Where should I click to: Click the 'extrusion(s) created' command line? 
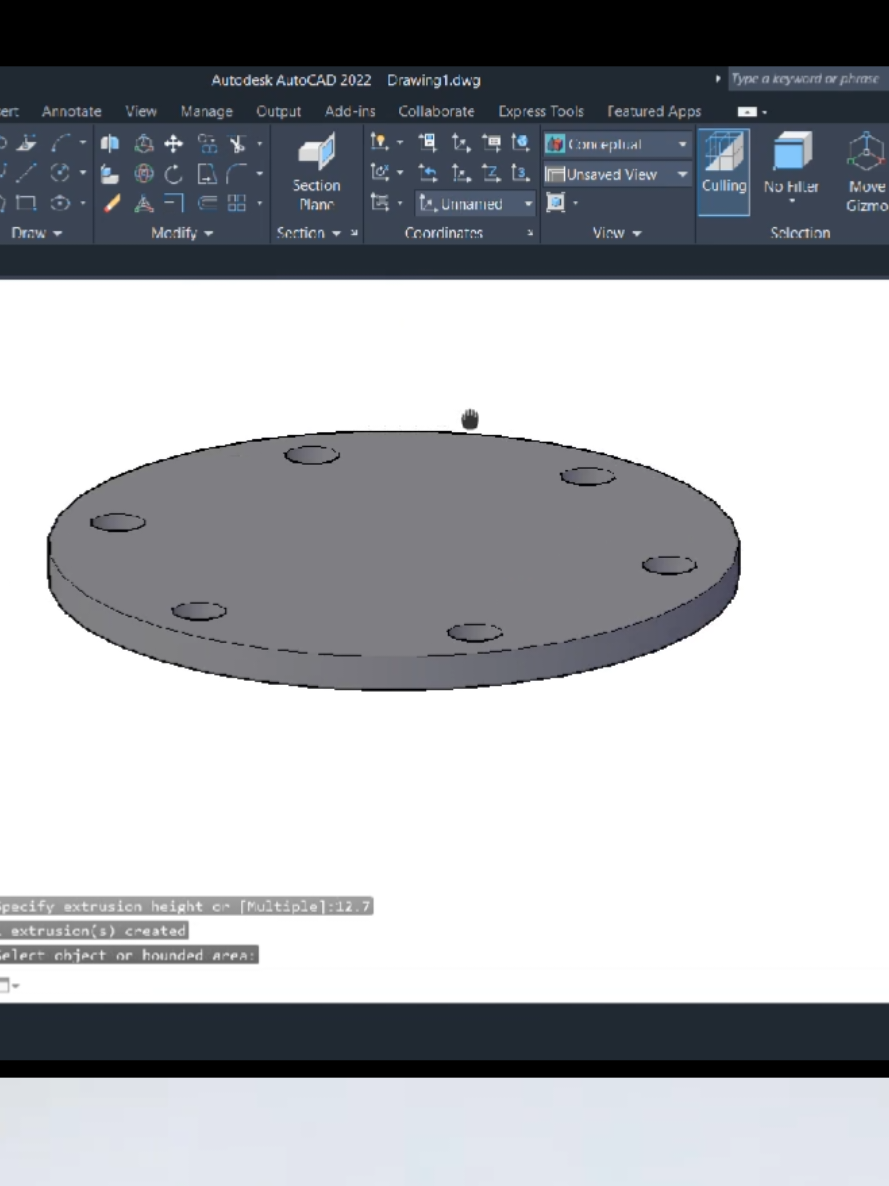[94, 931]
